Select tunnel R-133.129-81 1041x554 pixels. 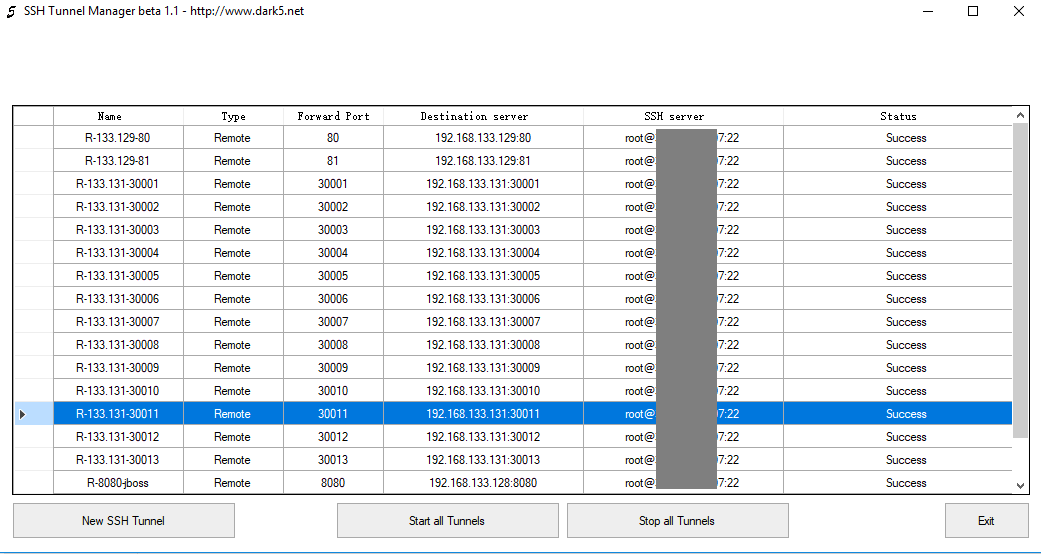[x=118, y=161]
